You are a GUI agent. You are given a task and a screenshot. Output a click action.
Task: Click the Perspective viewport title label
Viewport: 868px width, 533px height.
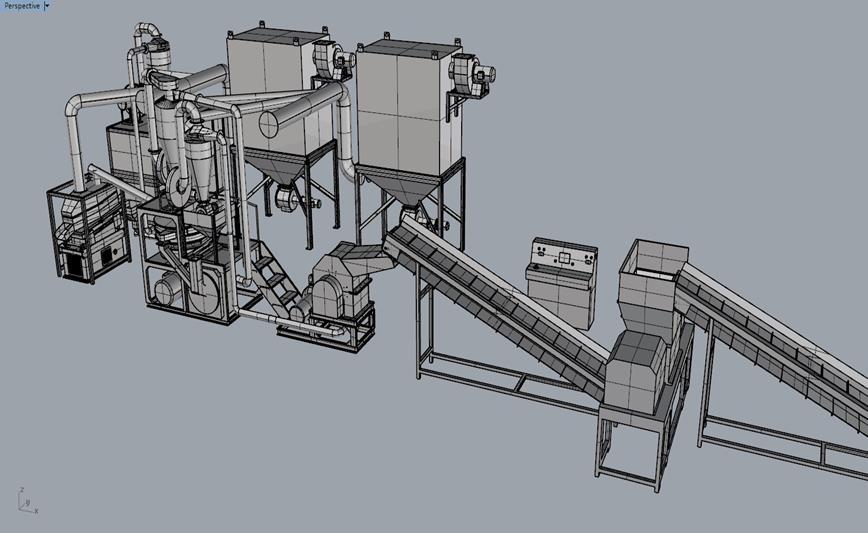coord(20,5)
